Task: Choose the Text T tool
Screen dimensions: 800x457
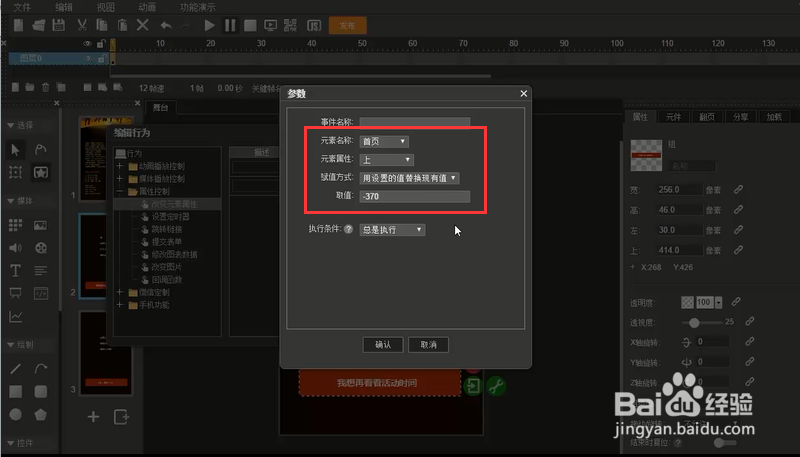Action: pos(15,271)
